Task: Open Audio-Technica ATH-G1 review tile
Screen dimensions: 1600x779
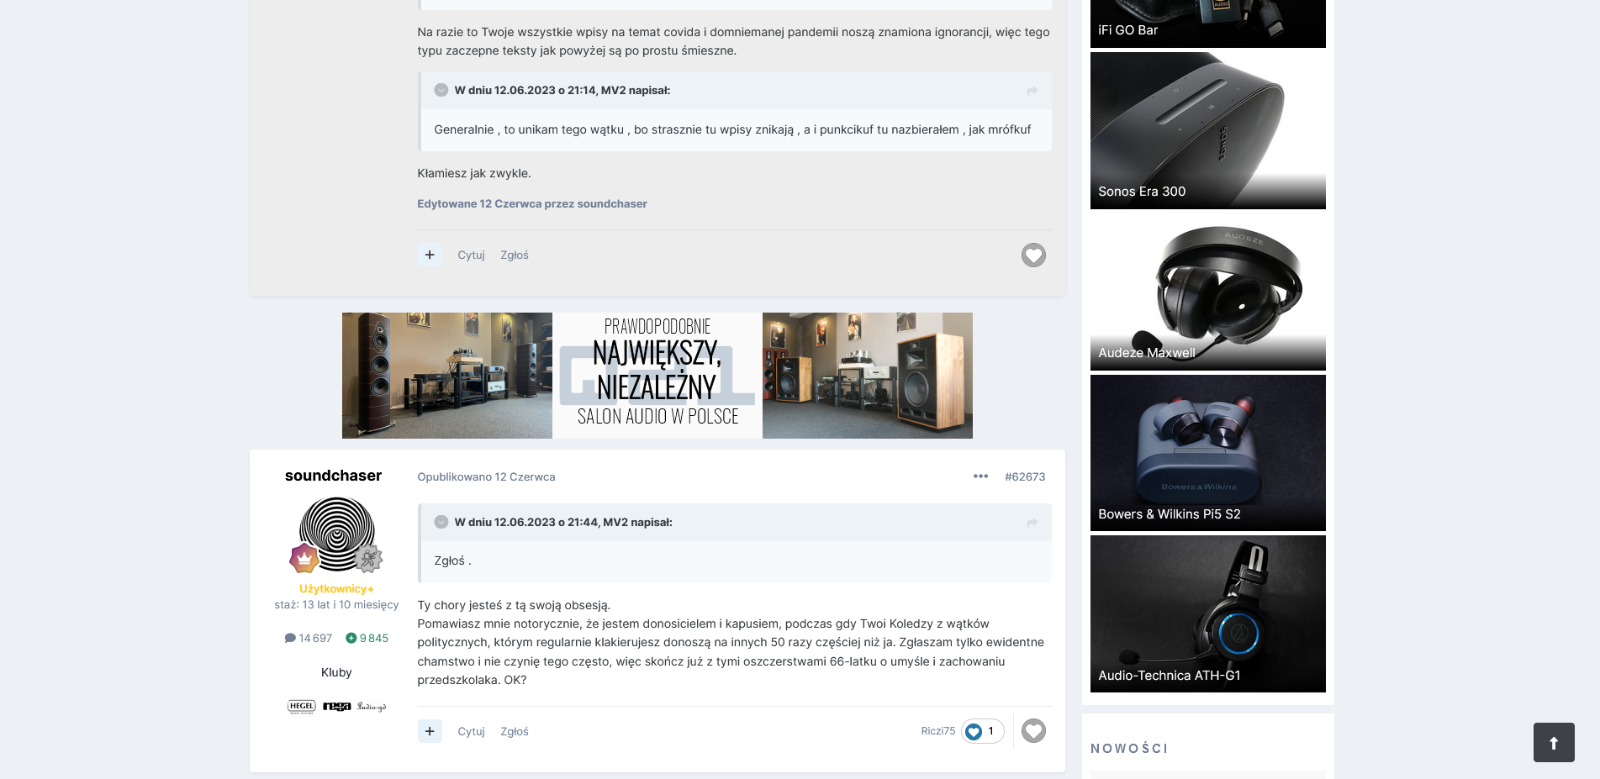Action: click(1208, 614)
